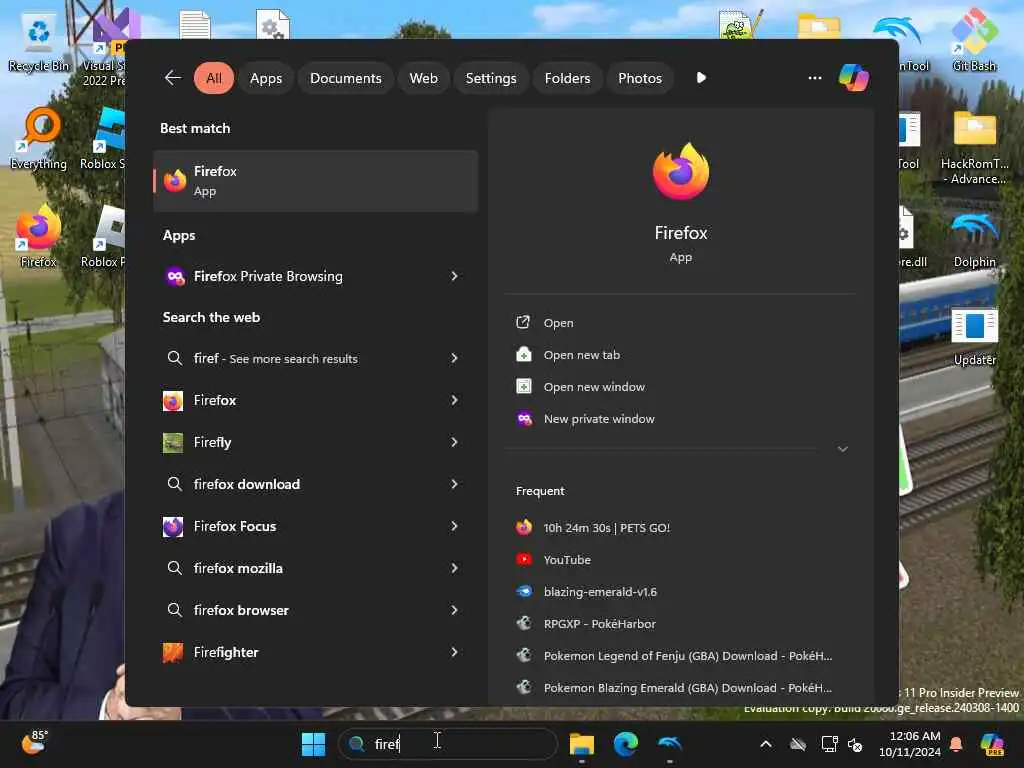Image resolution: width=1024 pixels, height=768 pixels.
Task: Expand the firefox mozilla chevron
Action: point(455,568)
